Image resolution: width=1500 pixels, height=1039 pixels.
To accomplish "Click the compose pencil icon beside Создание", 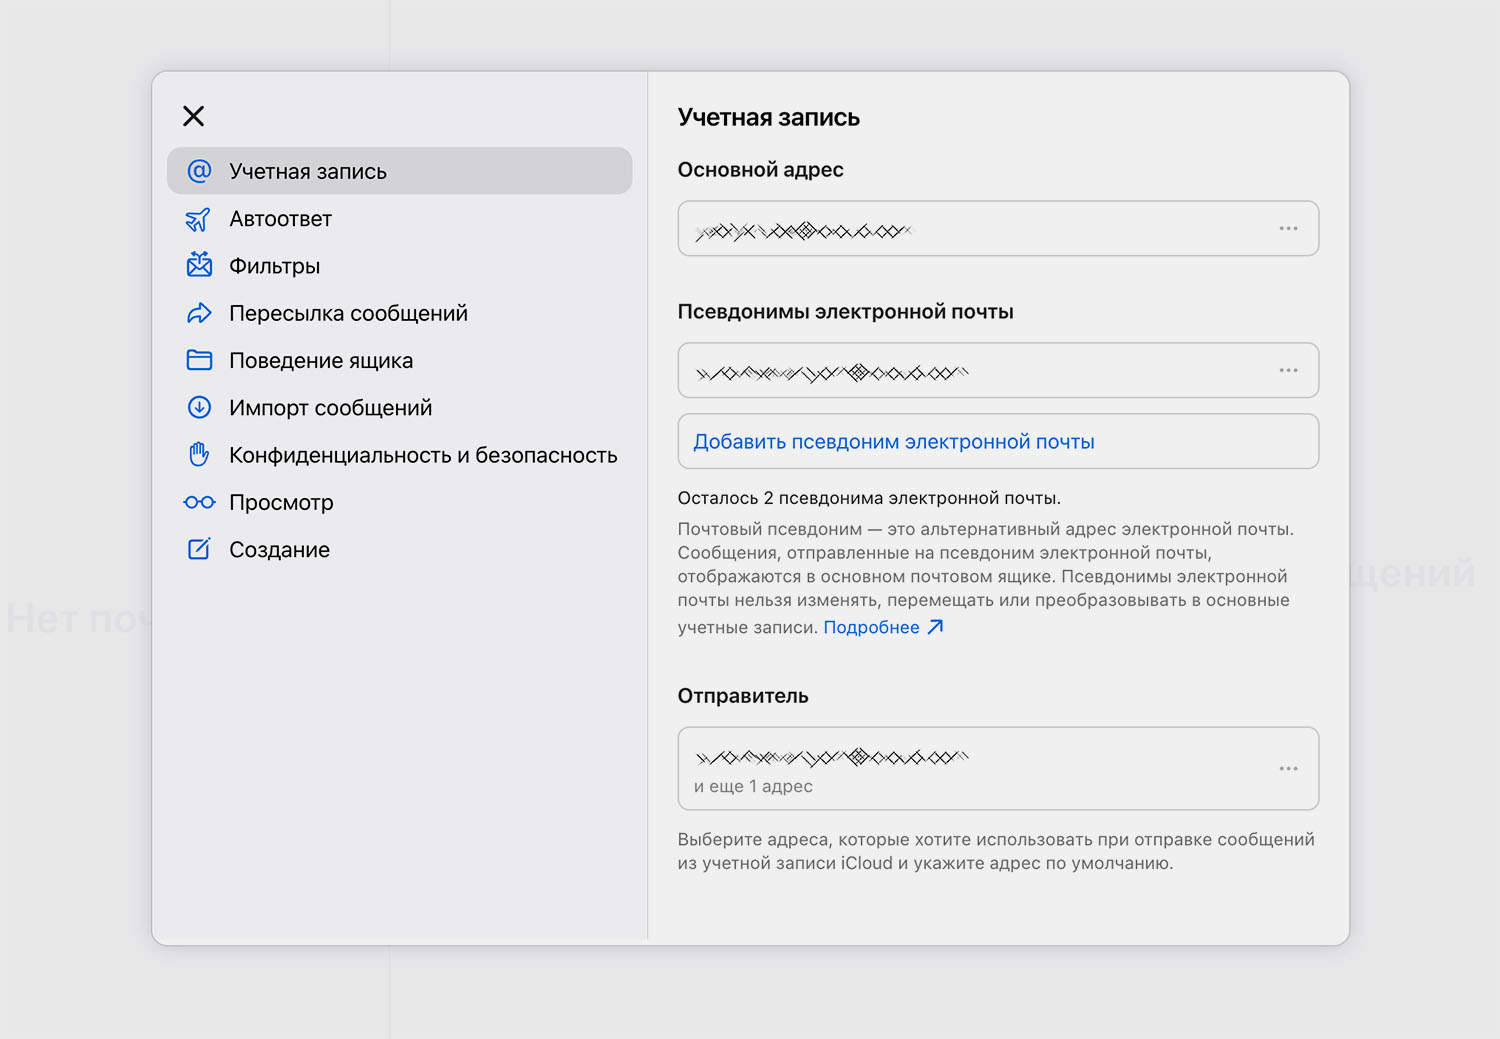I will point(199,549).
